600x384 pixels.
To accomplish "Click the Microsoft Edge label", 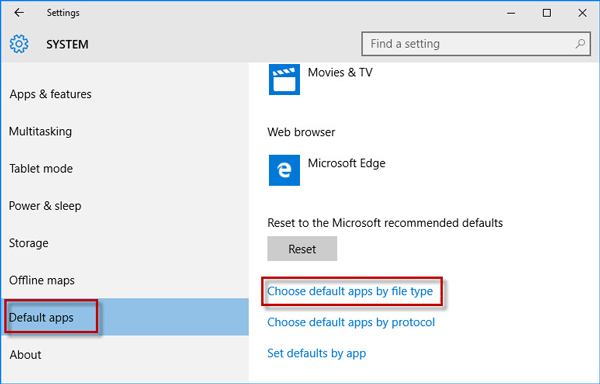I will (347, 163).
